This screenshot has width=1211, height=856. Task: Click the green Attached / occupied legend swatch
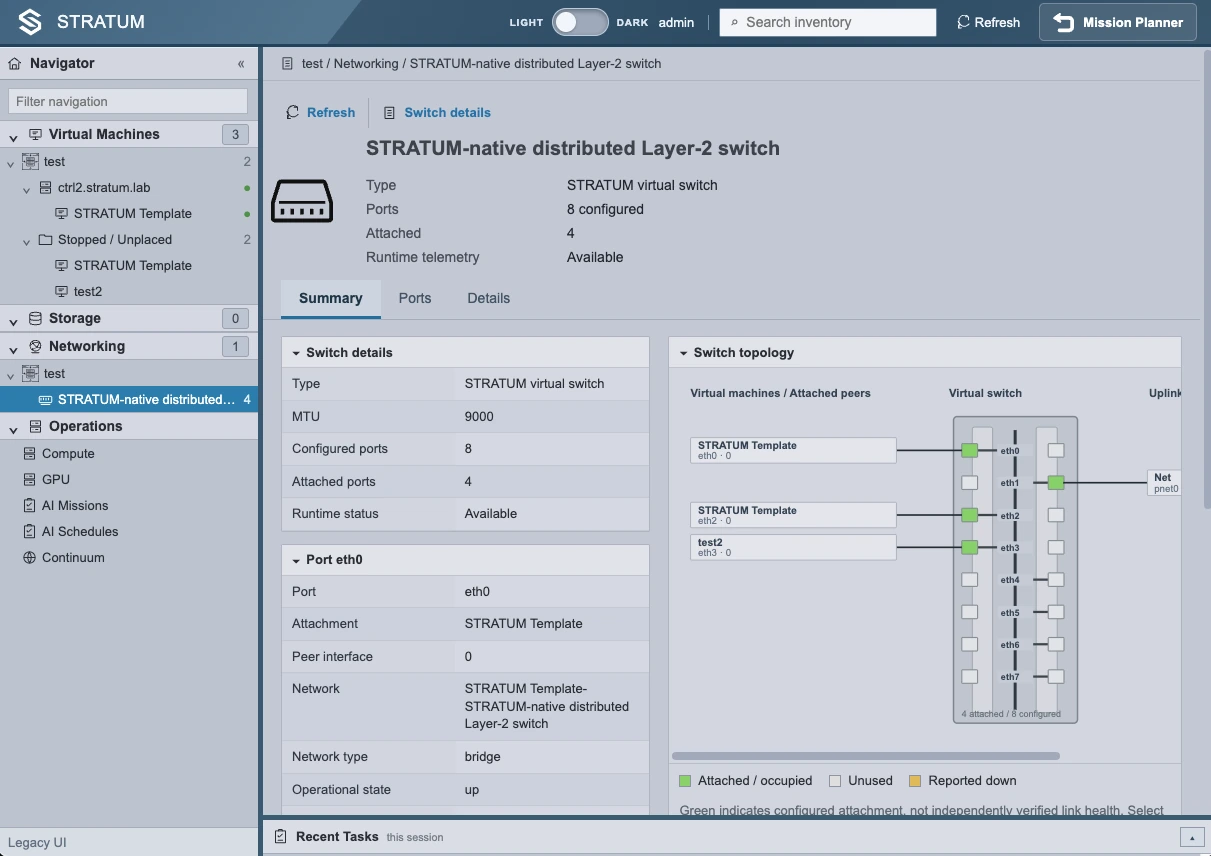tap(685, 781)
